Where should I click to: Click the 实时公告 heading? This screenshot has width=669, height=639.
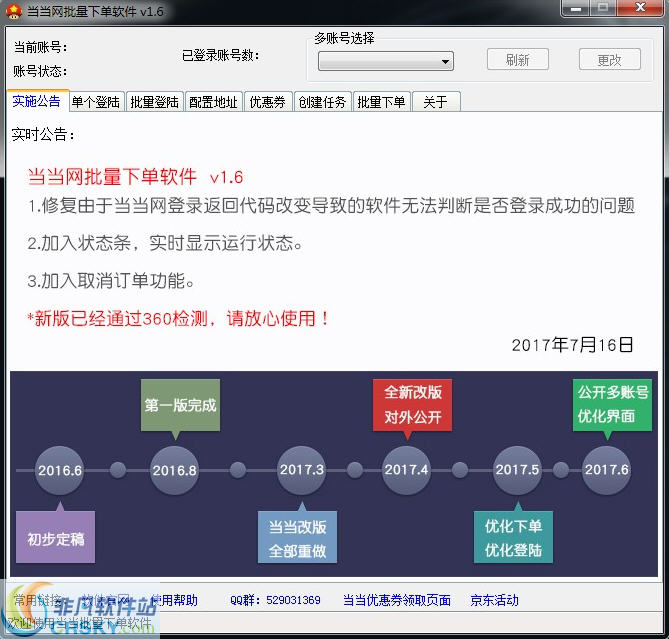pyautogui.click(x=43, y=135)
